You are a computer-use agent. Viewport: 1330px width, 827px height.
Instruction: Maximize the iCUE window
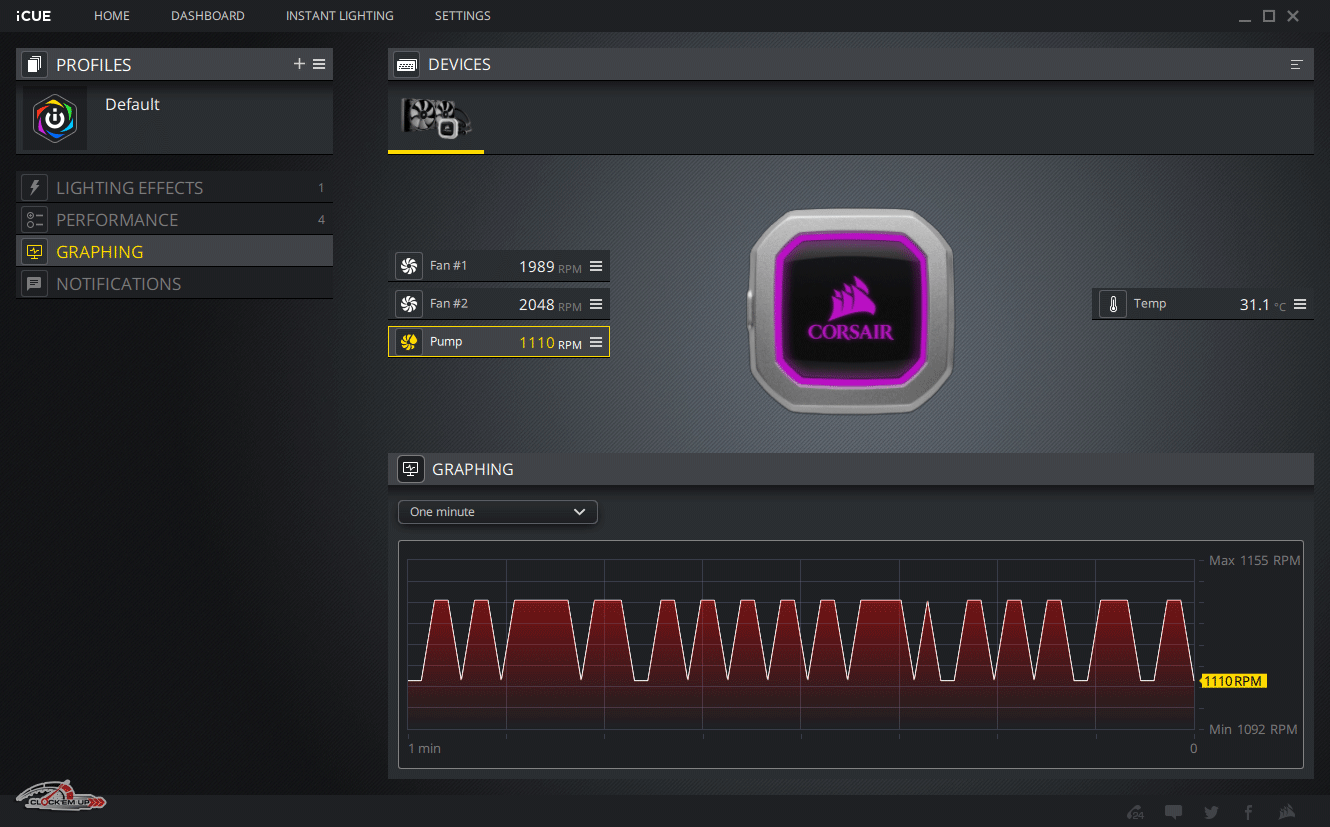1269,16
